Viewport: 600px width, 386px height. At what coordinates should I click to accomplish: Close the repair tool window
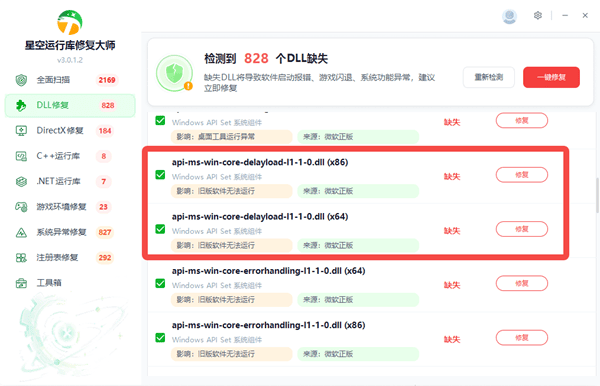click(585, 16)
